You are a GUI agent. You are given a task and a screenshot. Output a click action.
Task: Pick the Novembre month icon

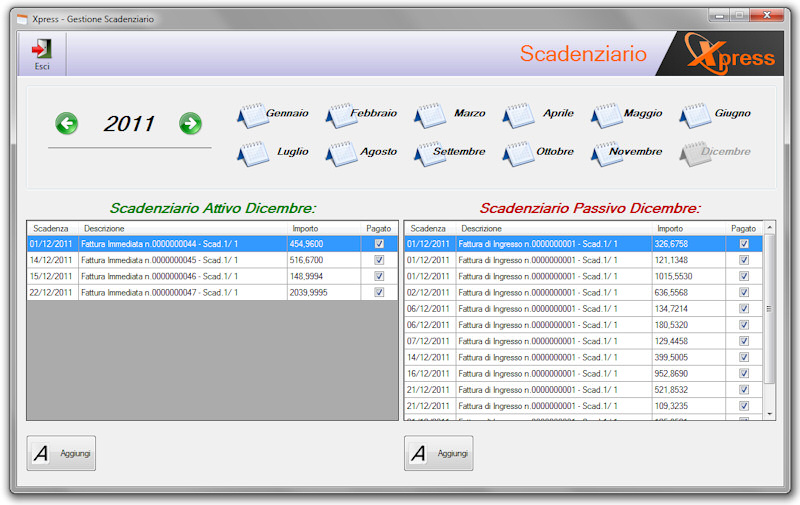(x=606, y=154)
